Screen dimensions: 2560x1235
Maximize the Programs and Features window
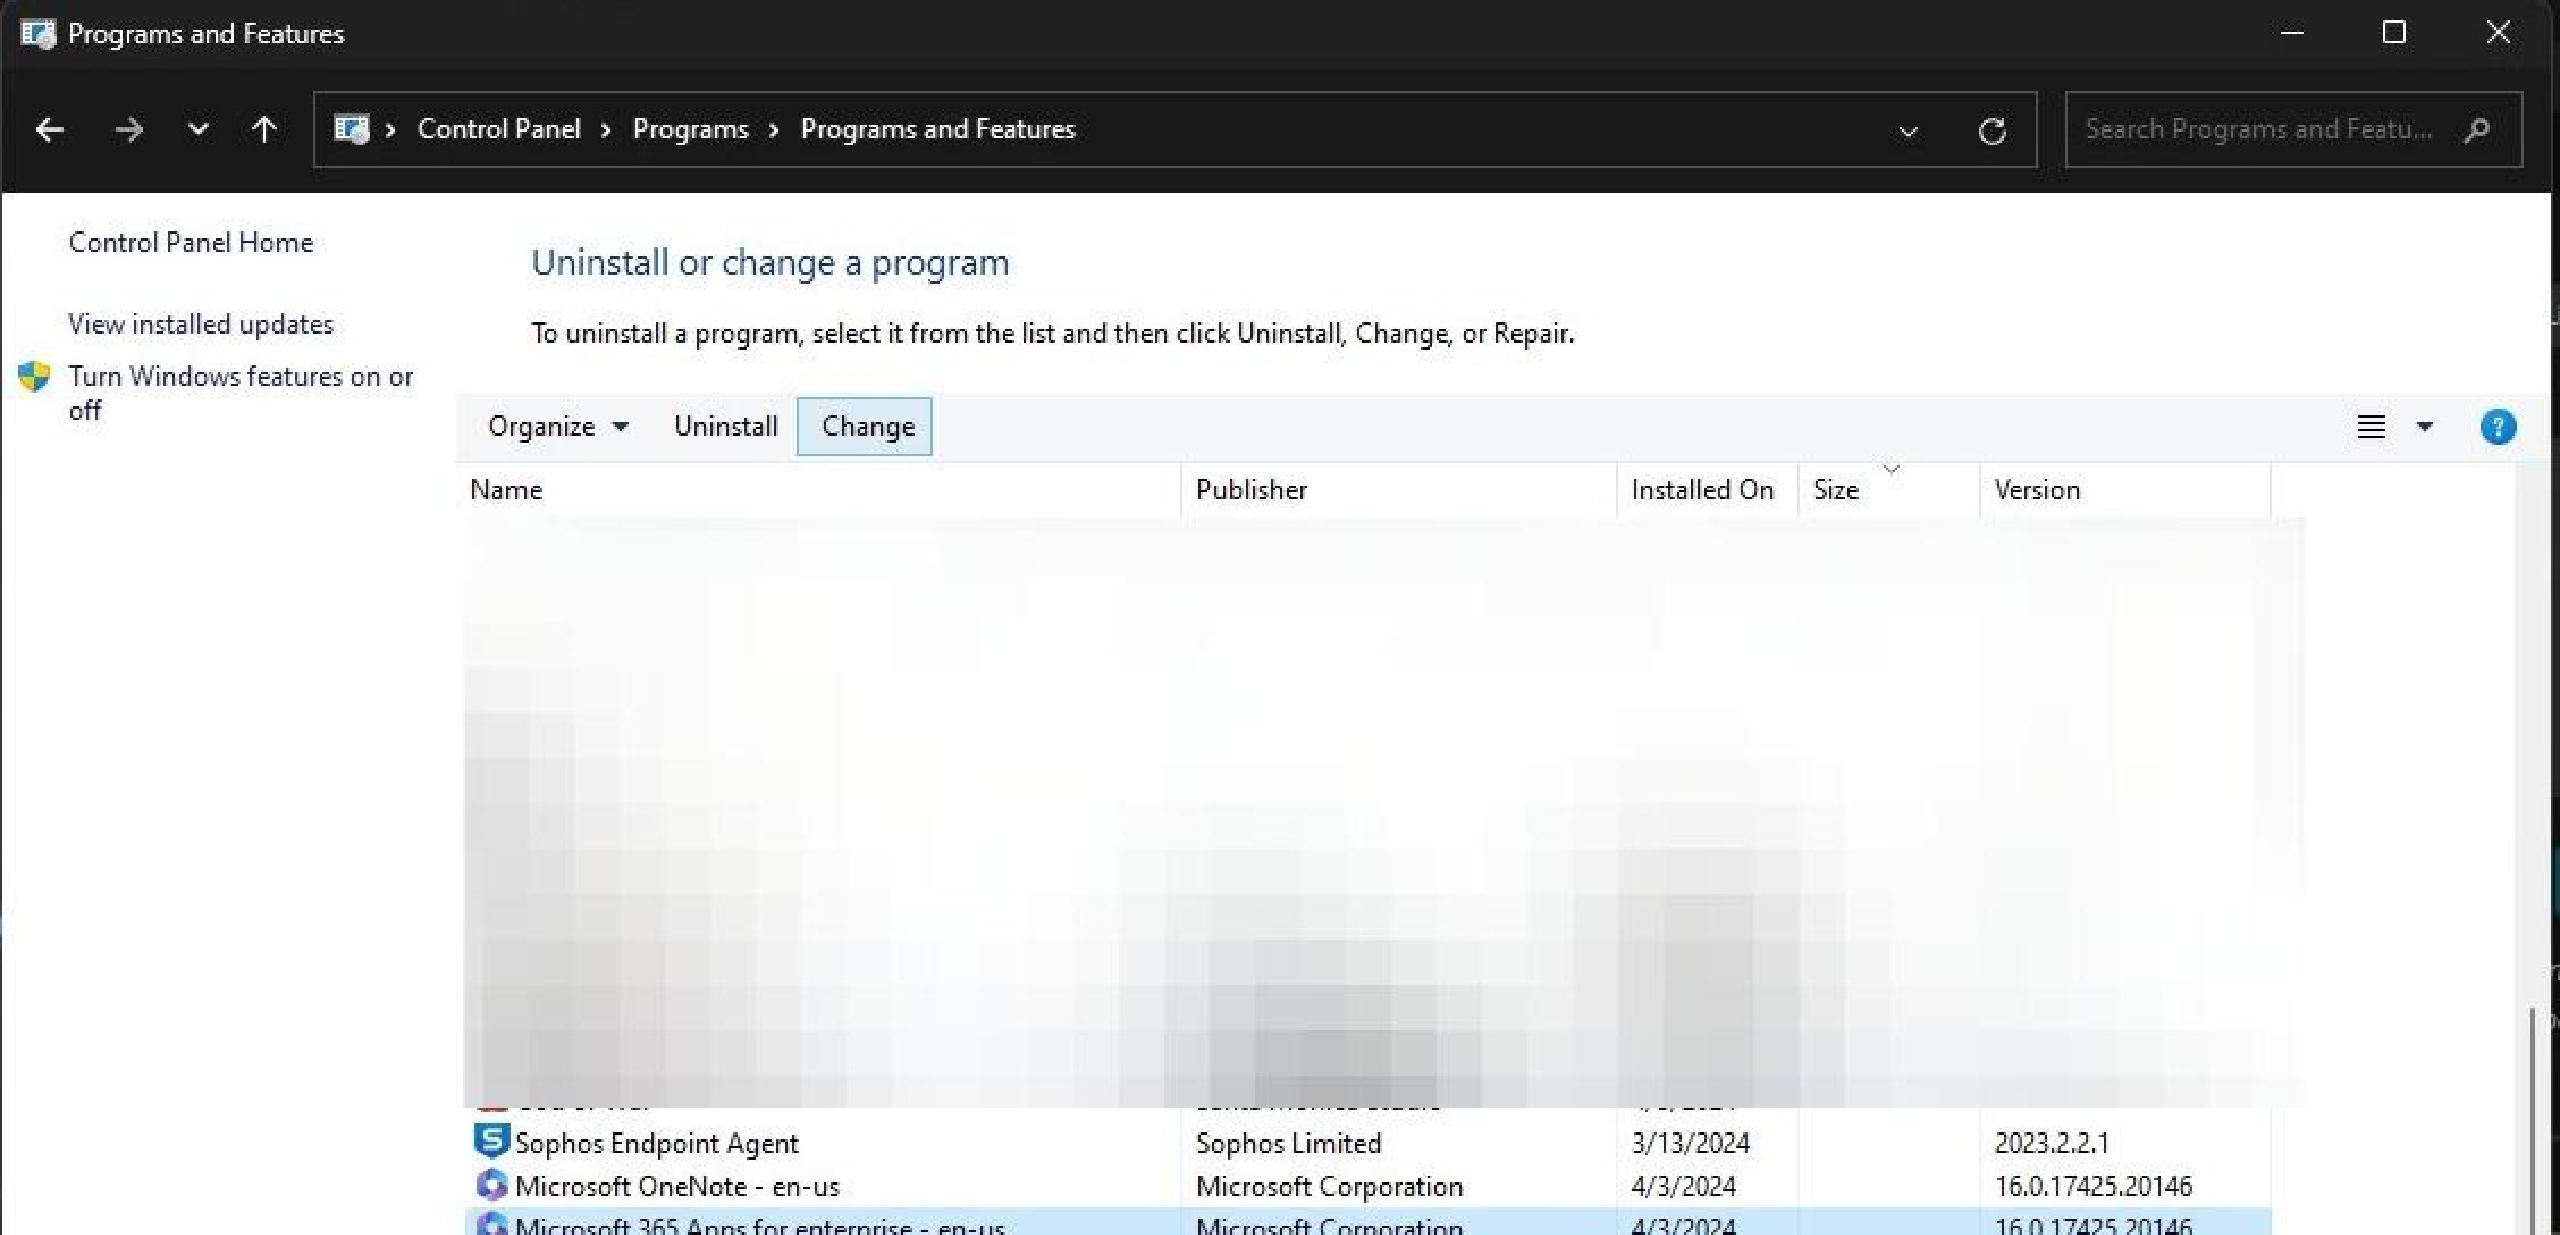click(x=2394, y=33)
